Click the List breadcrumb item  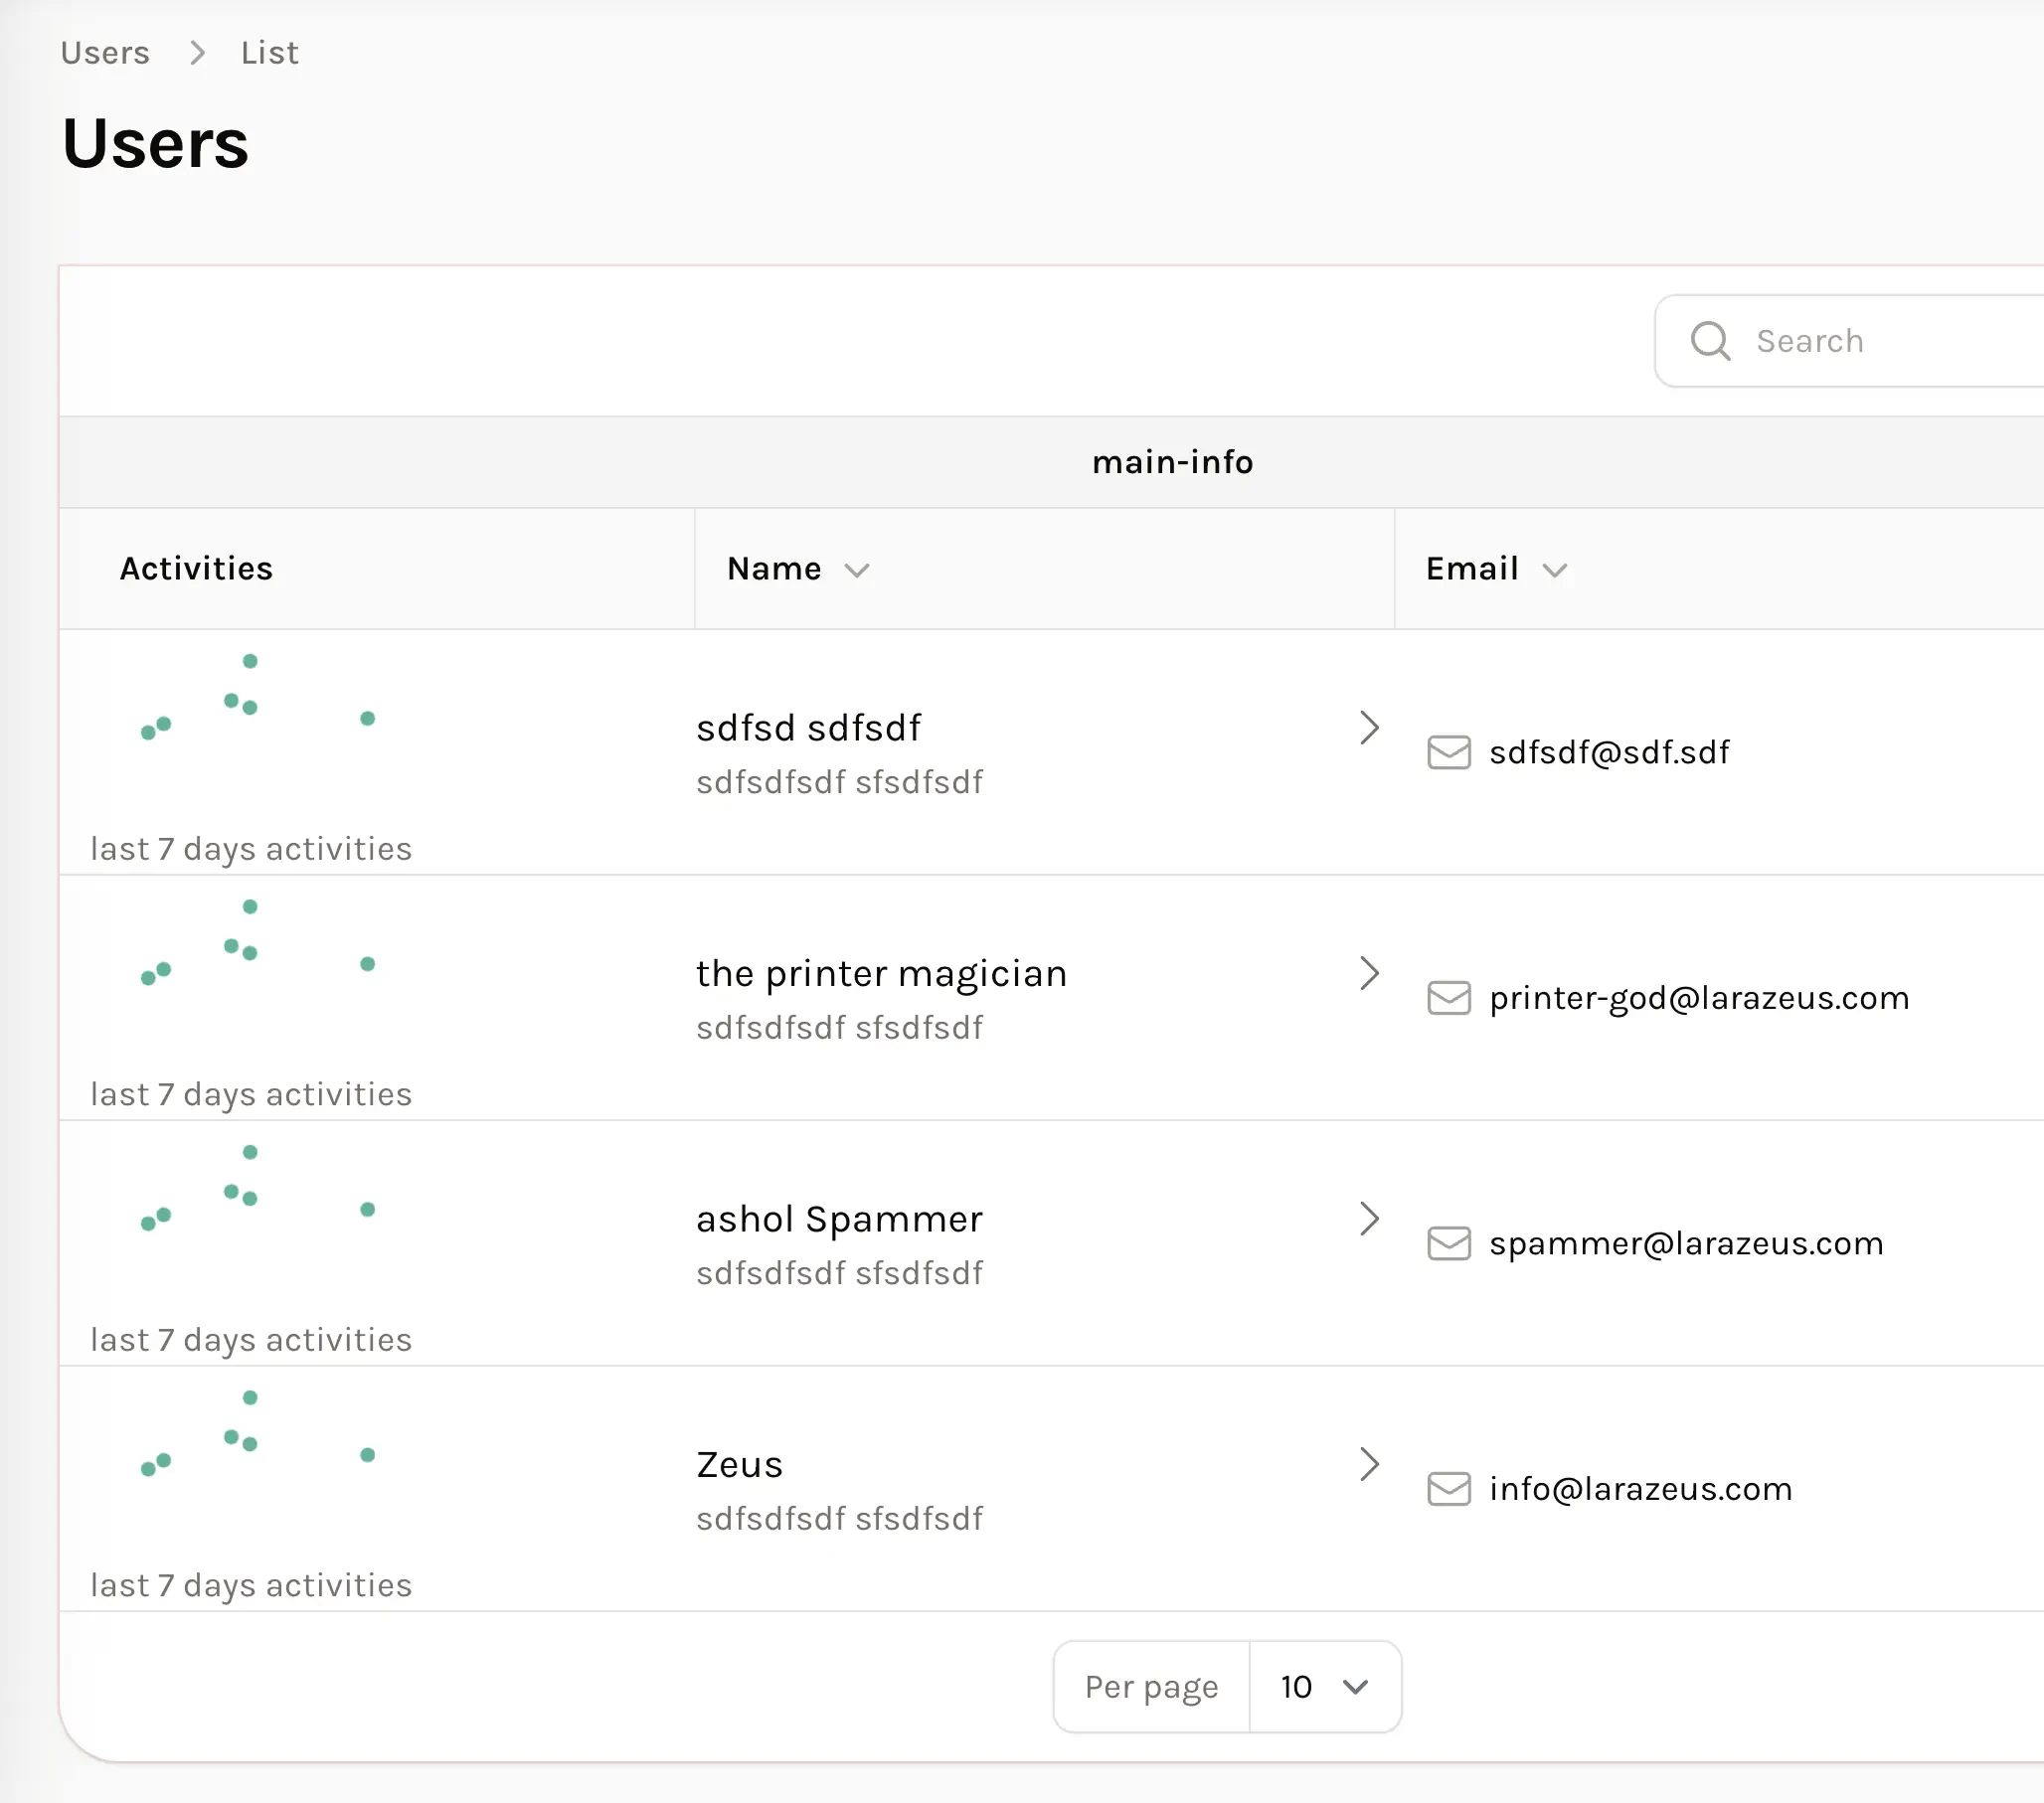point(269,53)
